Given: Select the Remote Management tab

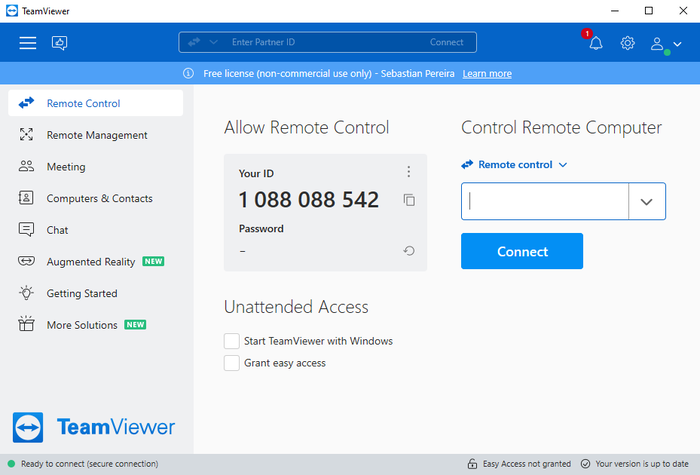Looking at the screenshot, I should (x=96, y=135).
